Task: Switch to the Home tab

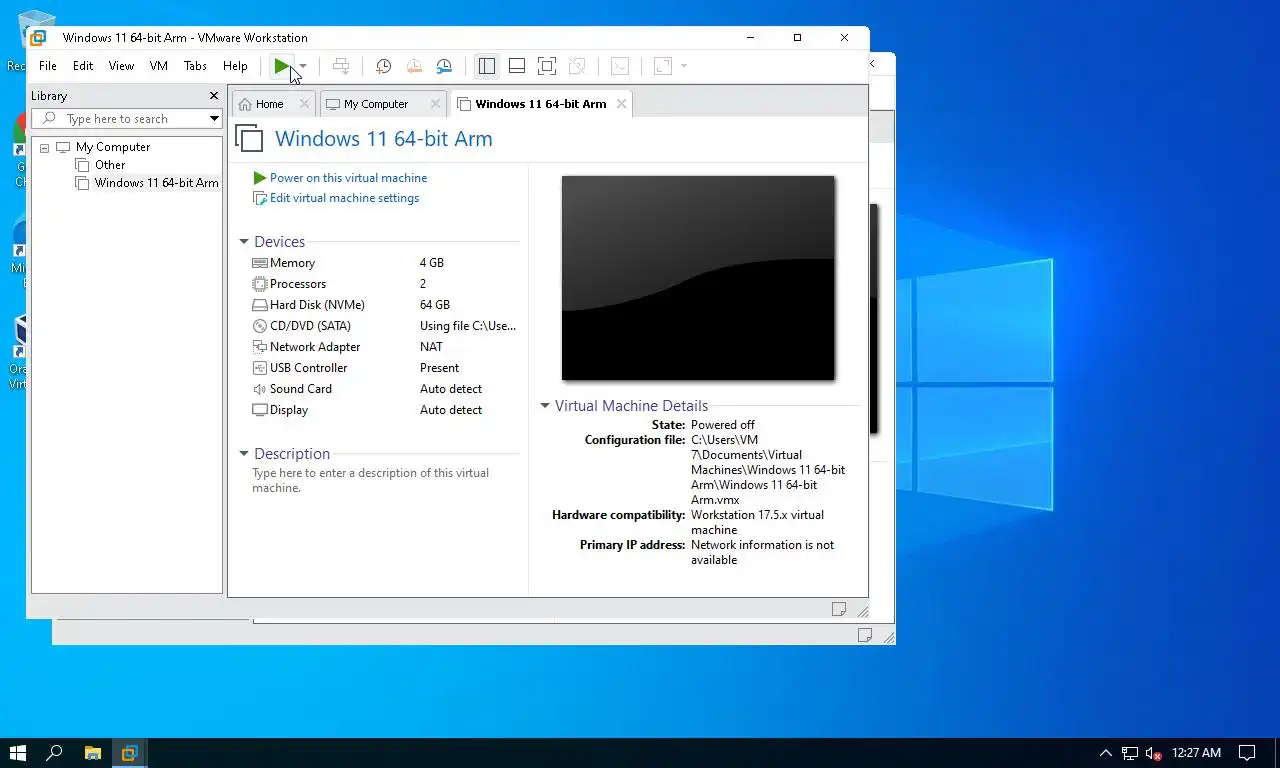Action: coord(269,104)
